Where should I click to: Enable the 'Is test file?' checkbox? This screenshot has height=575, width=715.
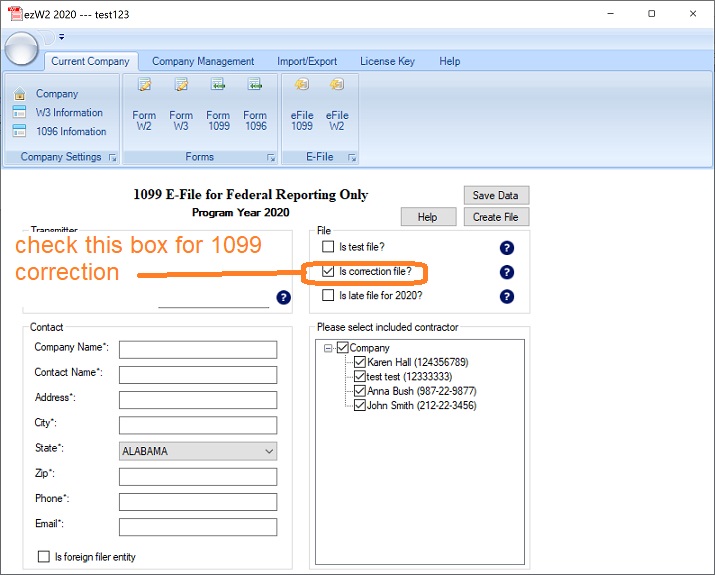(x=328, y=247)
